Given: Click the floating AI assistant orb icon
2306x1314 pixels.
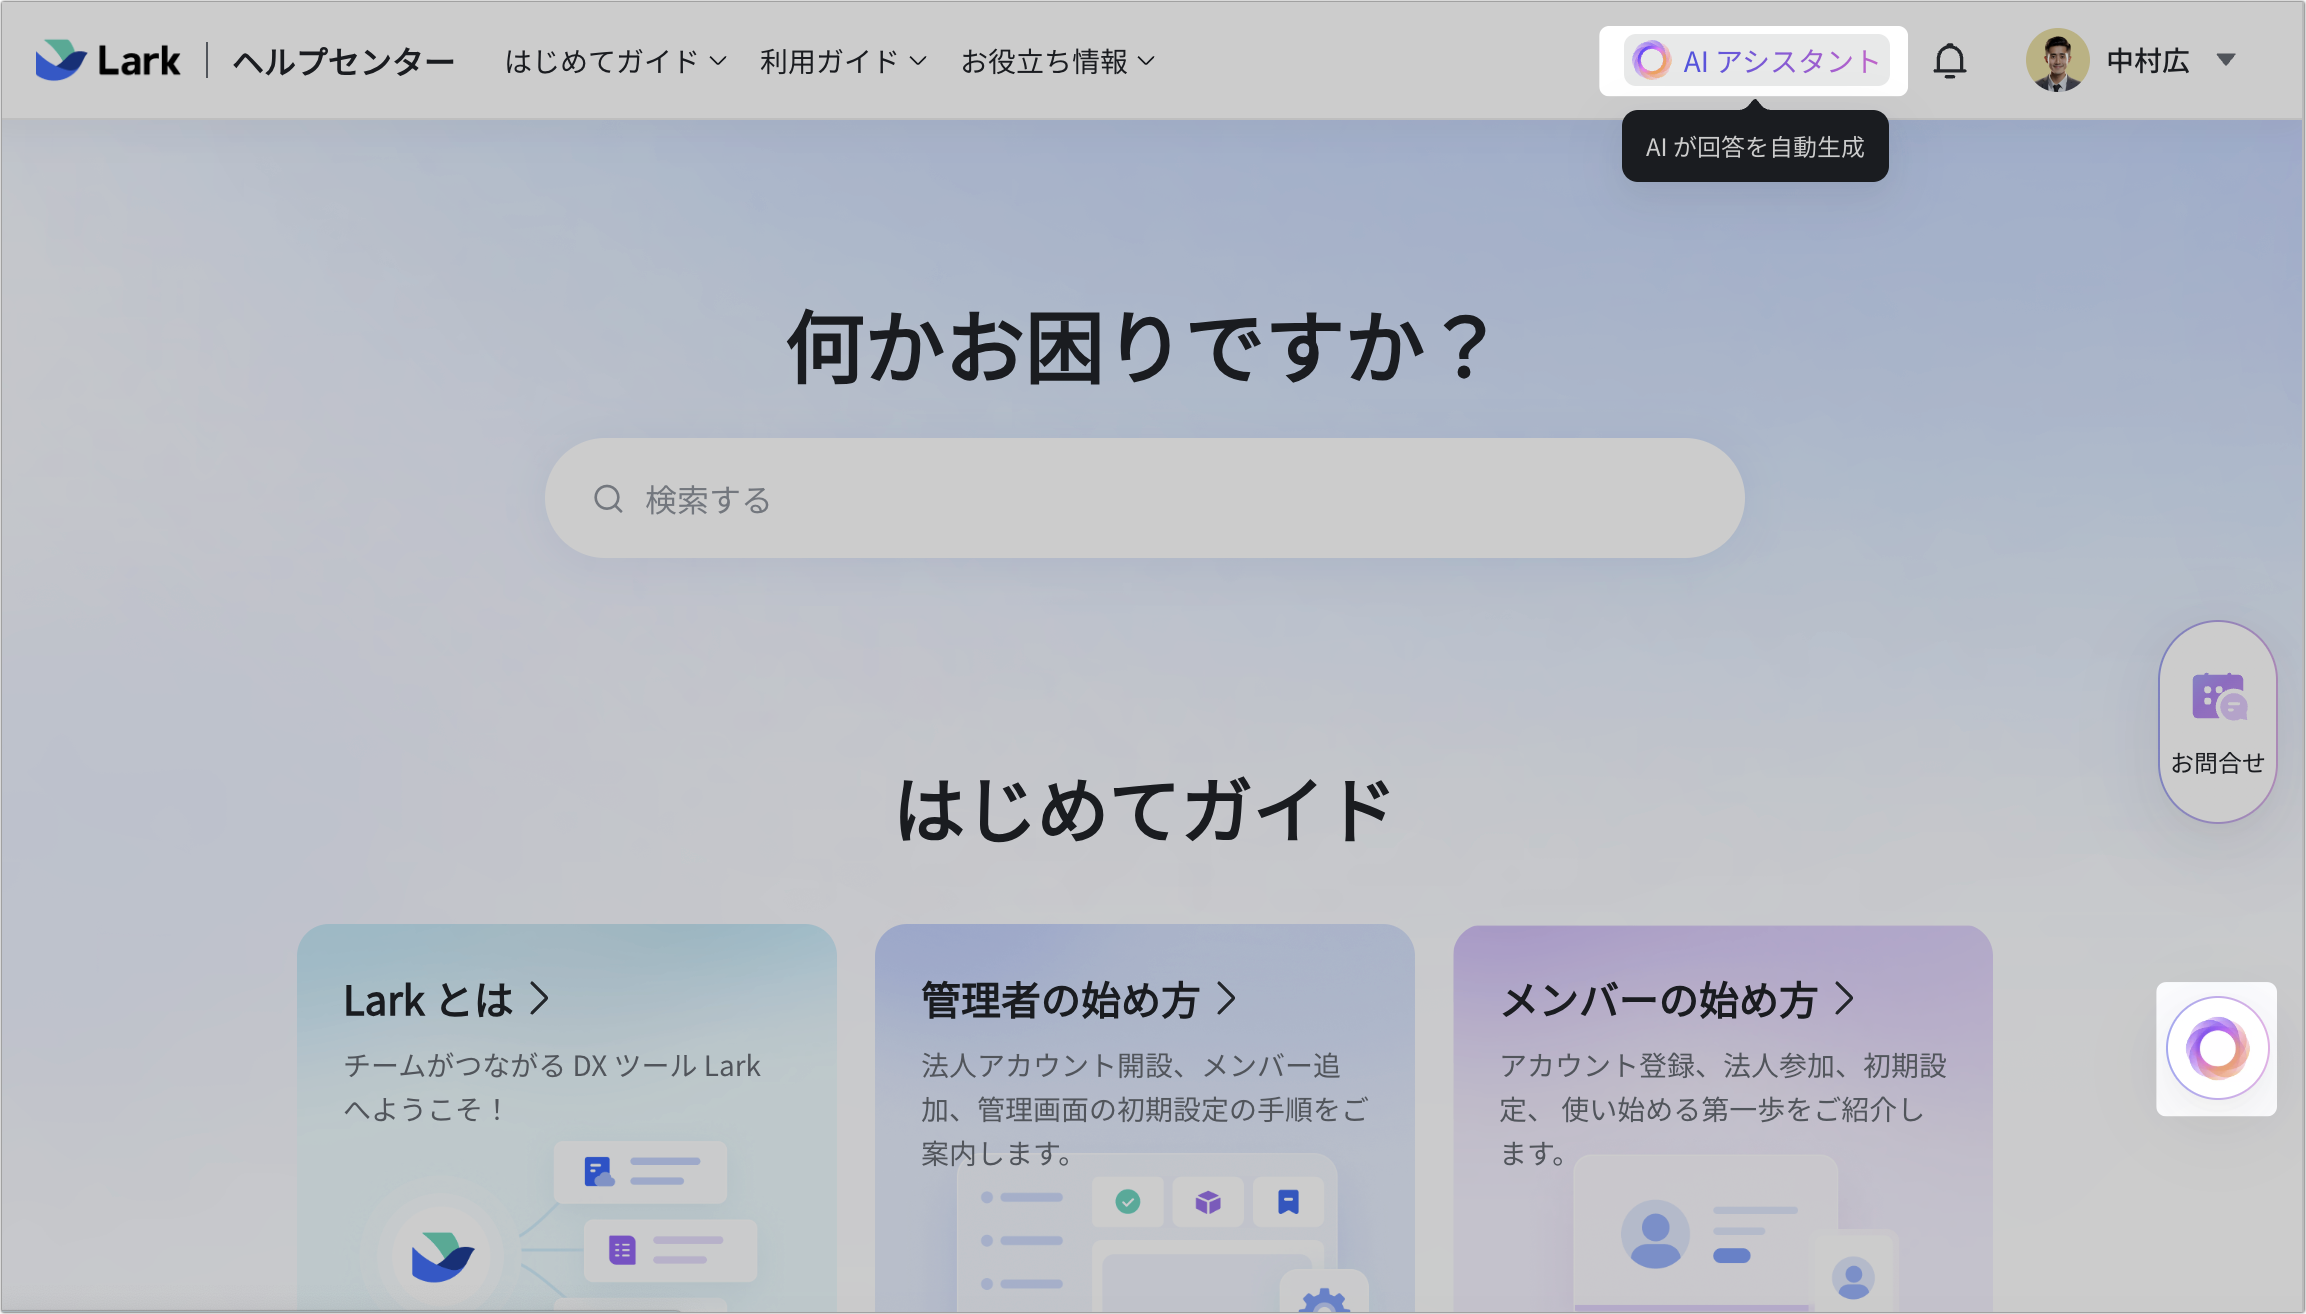Looking at the screenshot, I should pos(2216,1048).
